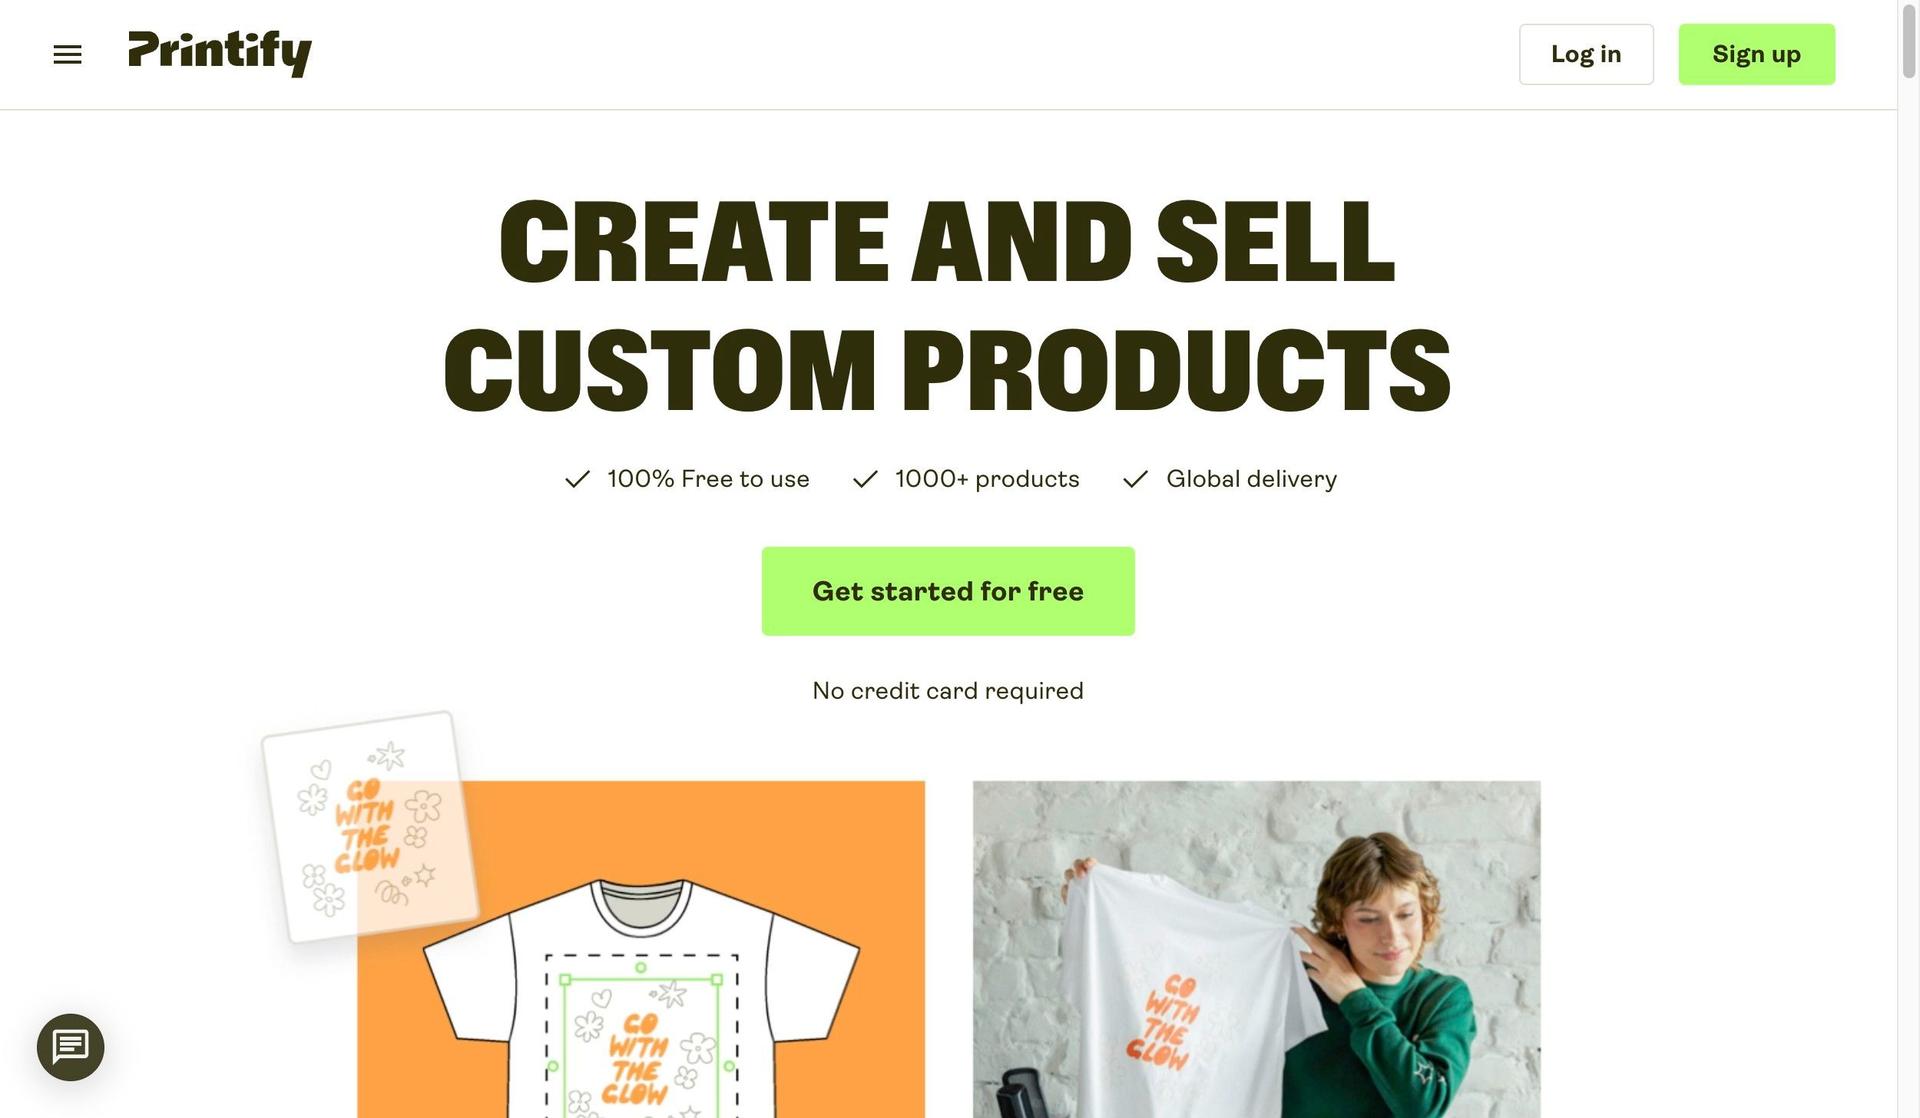Click the top-left resize handle of design box
1920x1118 pixels.
(x=565, y=980)
